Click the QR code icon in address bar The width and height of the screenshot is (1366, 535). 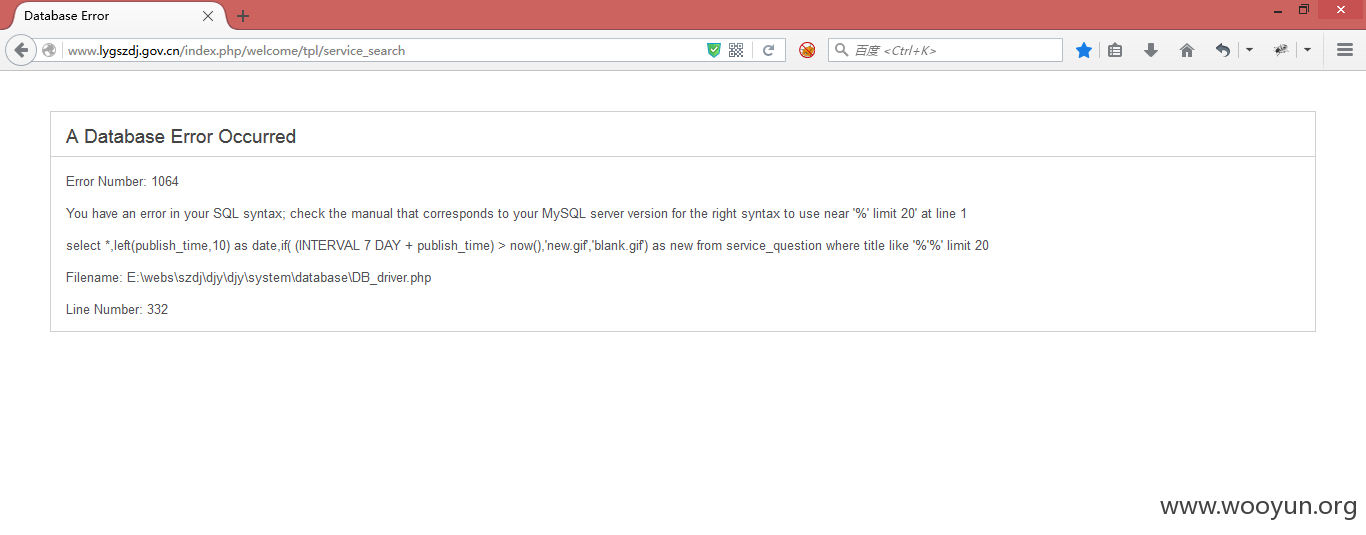736,50
